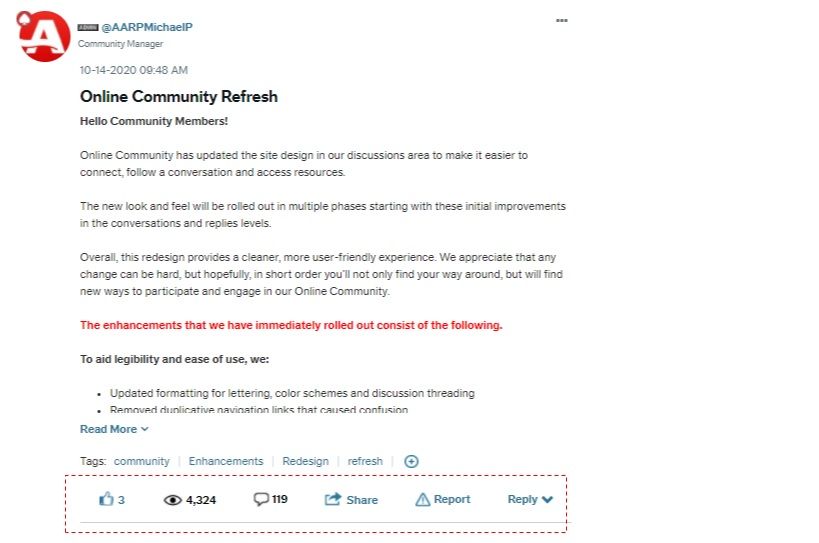819x543 pixels.
Task: Click the eye views icon
Action: (172, 500)
